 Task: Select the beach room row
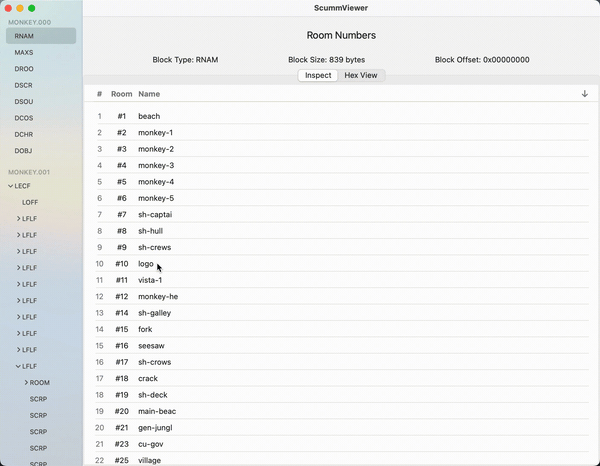tap(342, 116)
